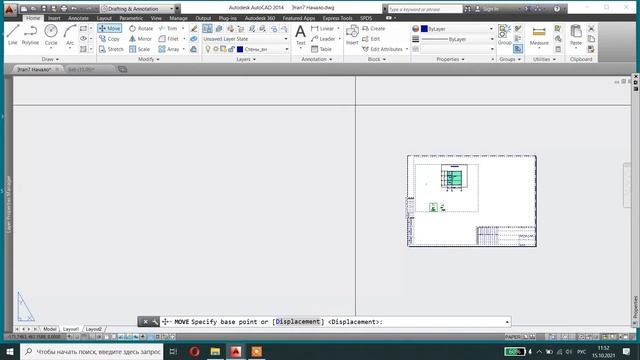Switch to the Insert ribbon tab

coord(54,18)
